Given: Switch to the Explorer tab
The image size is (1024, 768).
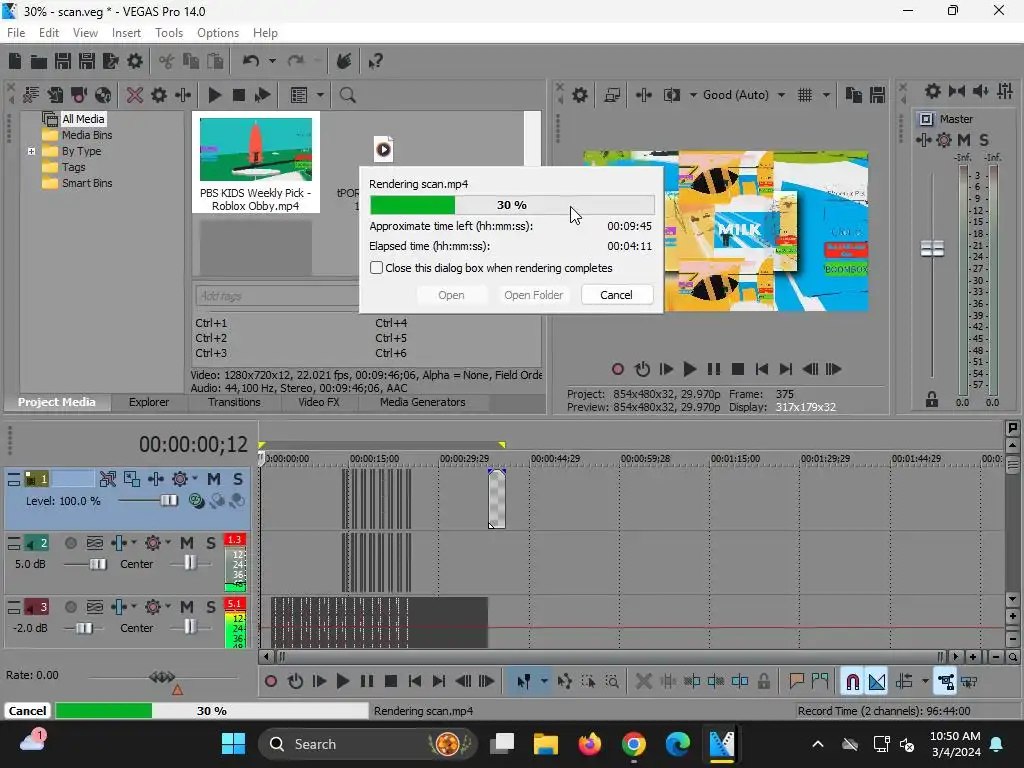Looking at the screenshot, I should (x=149, y=402).
